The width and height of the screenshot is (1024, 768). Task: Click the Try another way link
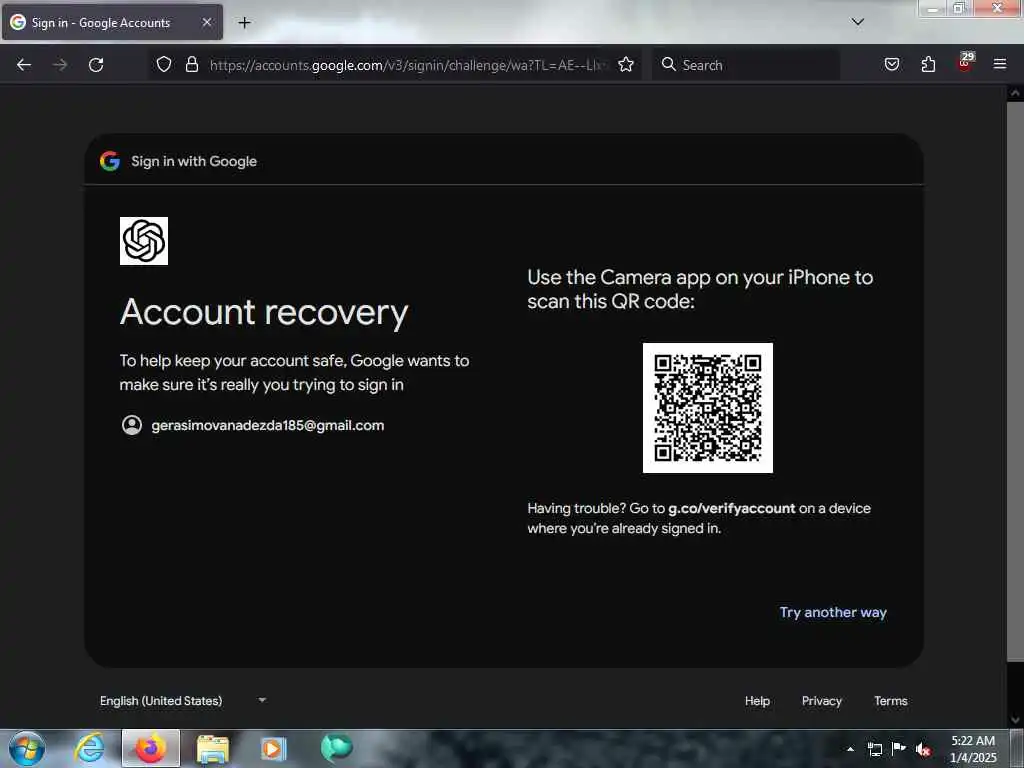coord(833,613)
